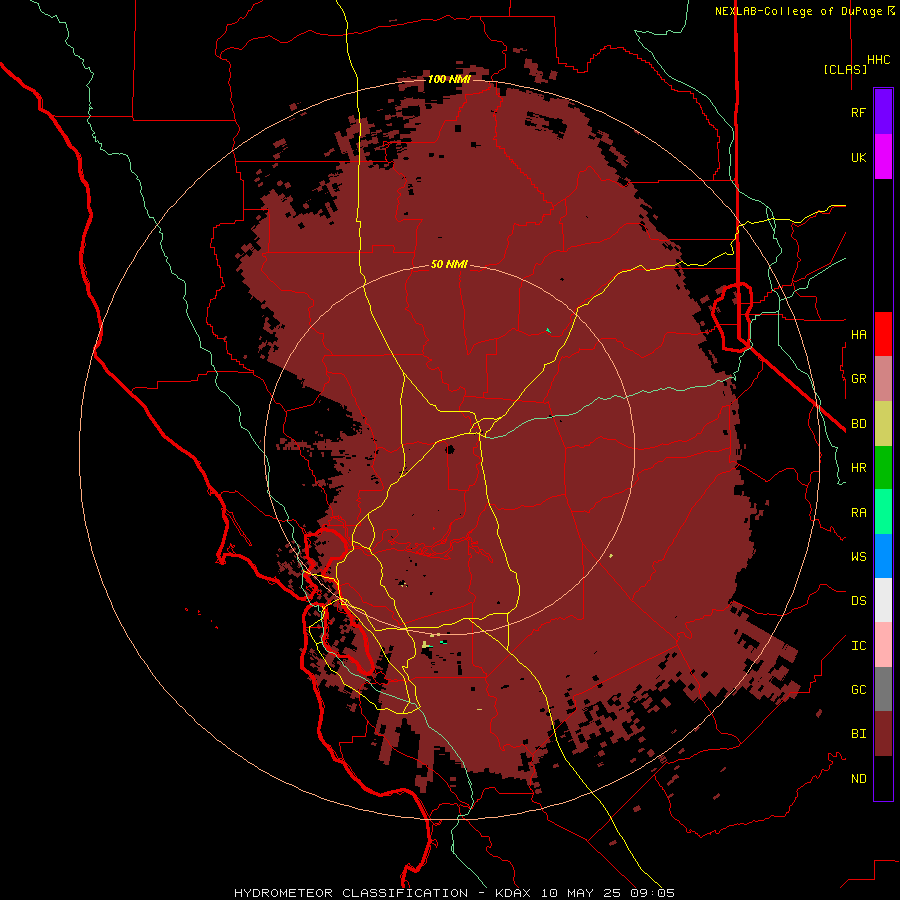Image resolution: width=900 pixels, height=900 pixels.
Task: Select the BD legend label
Action: coord(858,424)
